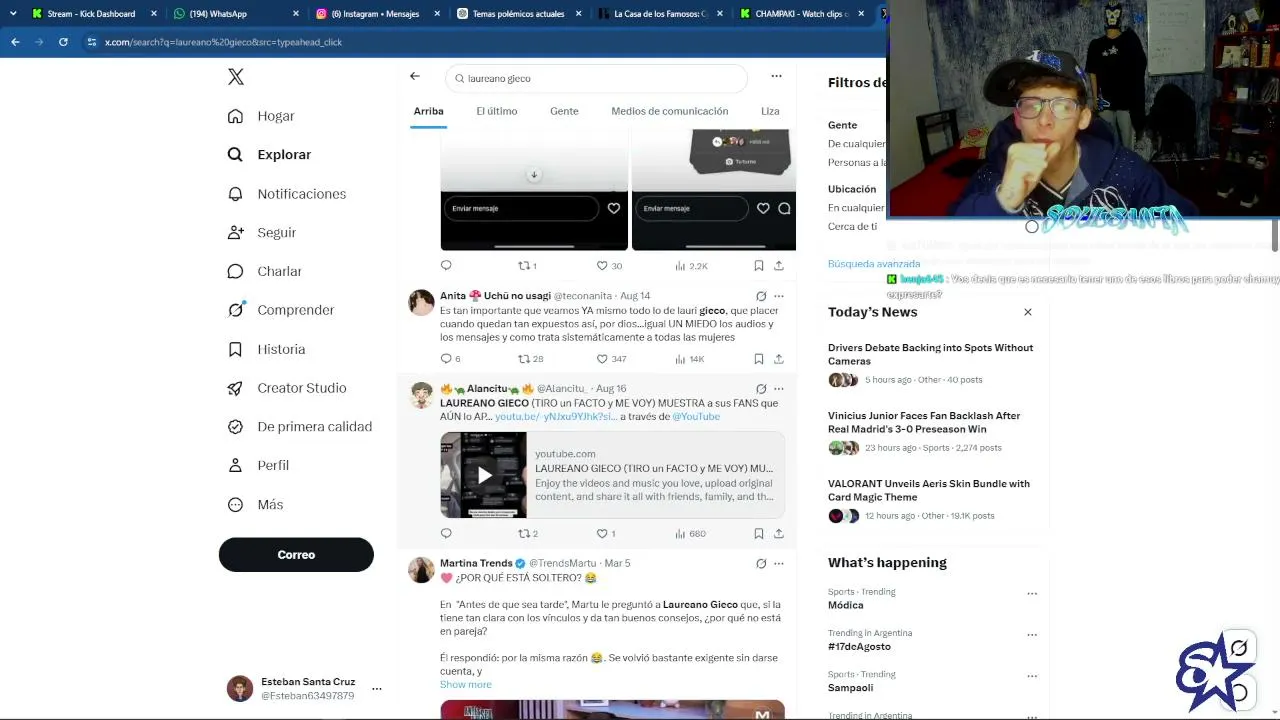
Task: Expand Martina Trends tweet with Show more
Action: tap(466, 685)
